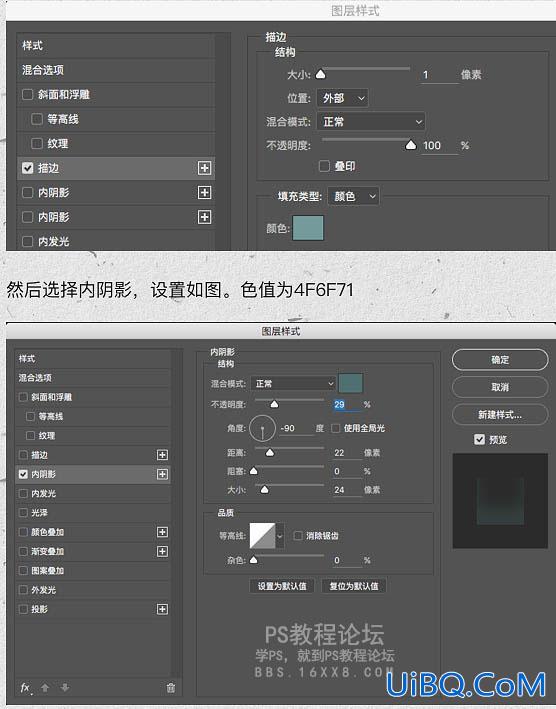Enable 内发光 in the top dialog
The width and height of the screenshot is (556, 709).
coord(28,241)
